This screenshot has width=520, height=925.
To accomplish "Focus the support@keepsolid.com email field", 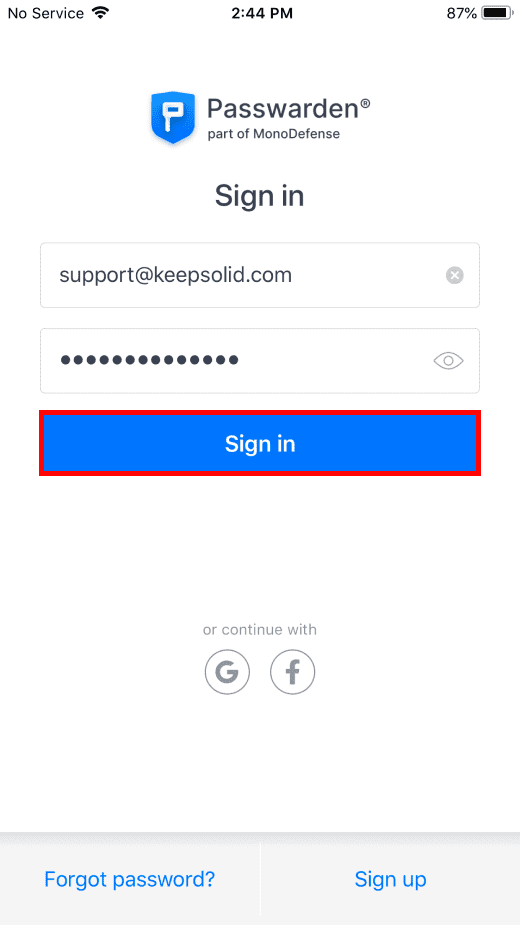I will 260,275.
